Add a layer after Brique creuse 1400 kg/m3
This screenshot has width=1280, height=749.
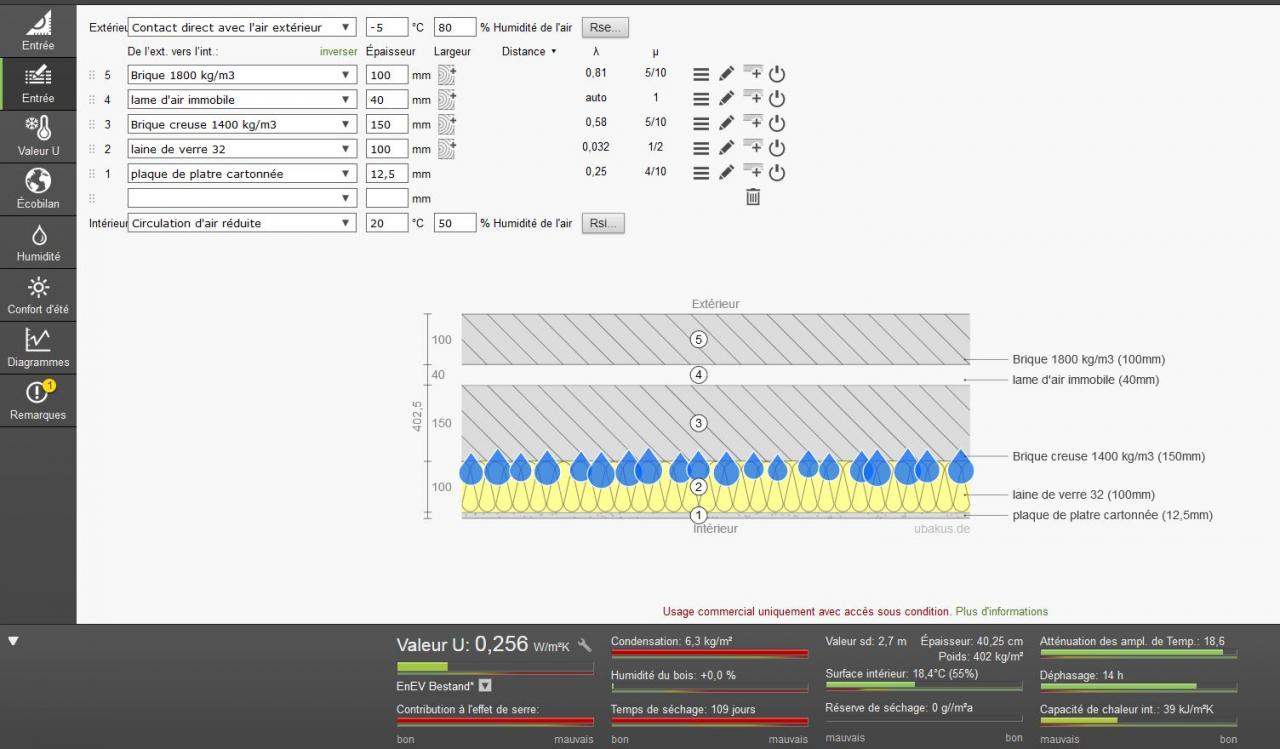pyautogui.click(x=752, y=122)
